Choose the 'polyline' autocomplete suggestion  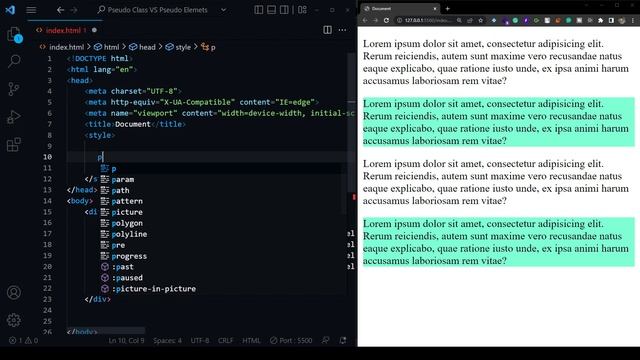222,234
